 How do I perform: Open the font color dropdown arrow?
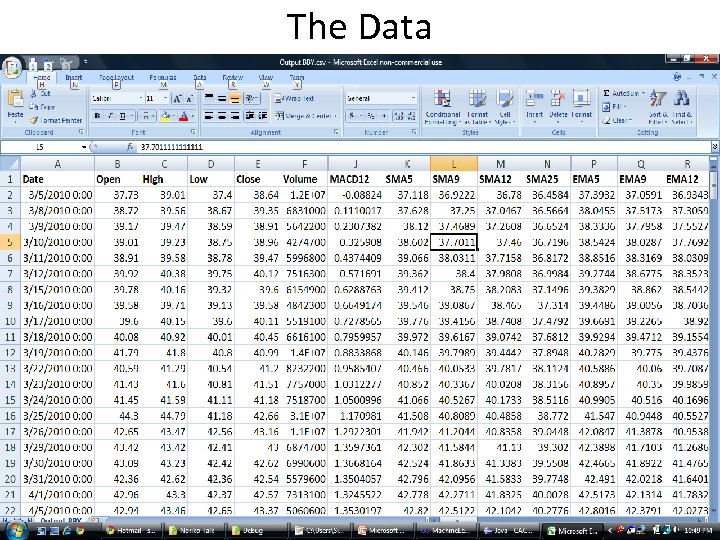point(193,116)
